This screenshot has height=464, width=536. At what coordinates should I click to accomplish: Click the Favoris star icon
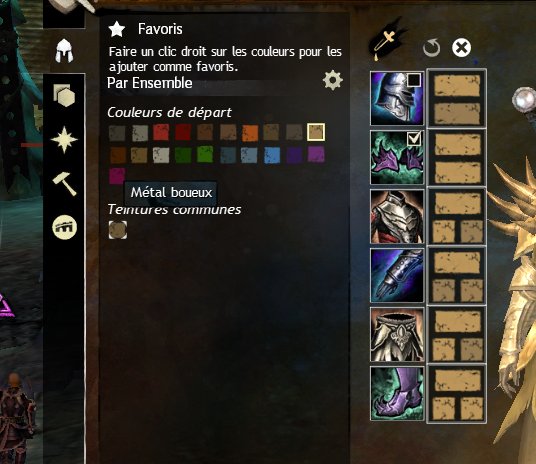117,29
